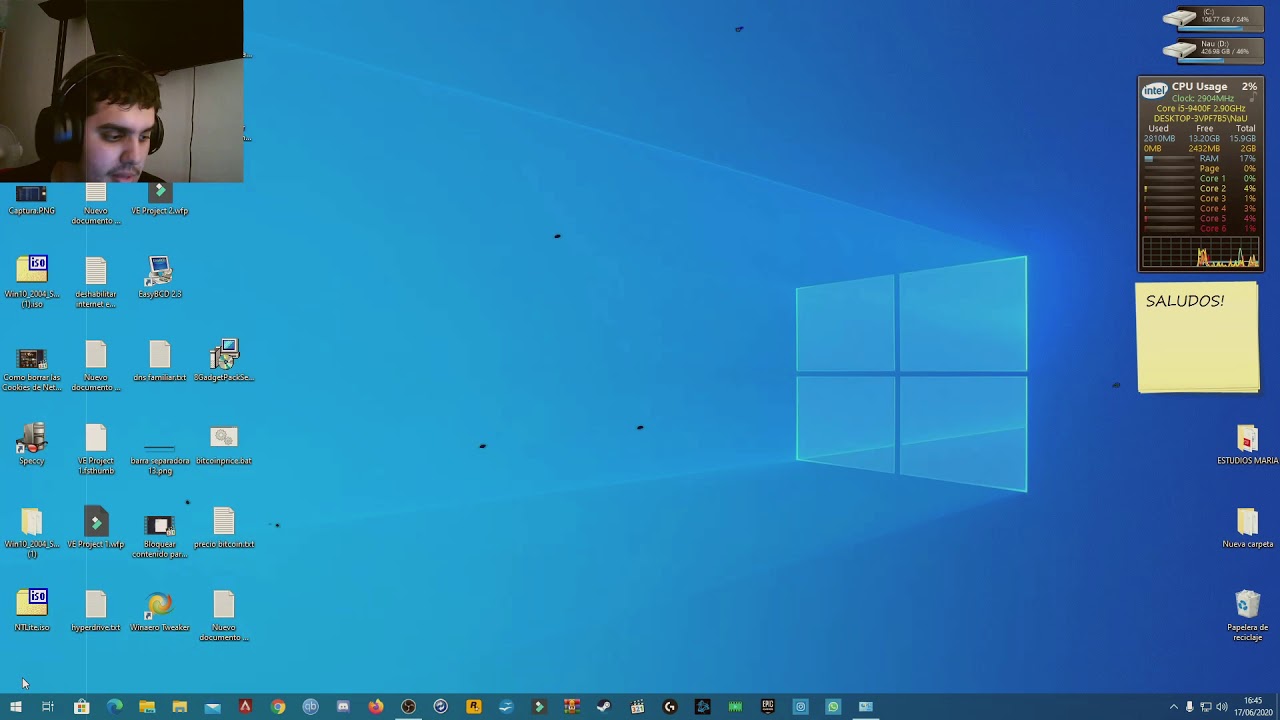Select the Winaero Tweaker shortcut
The image size is (1280, 720).
point(160,611)
